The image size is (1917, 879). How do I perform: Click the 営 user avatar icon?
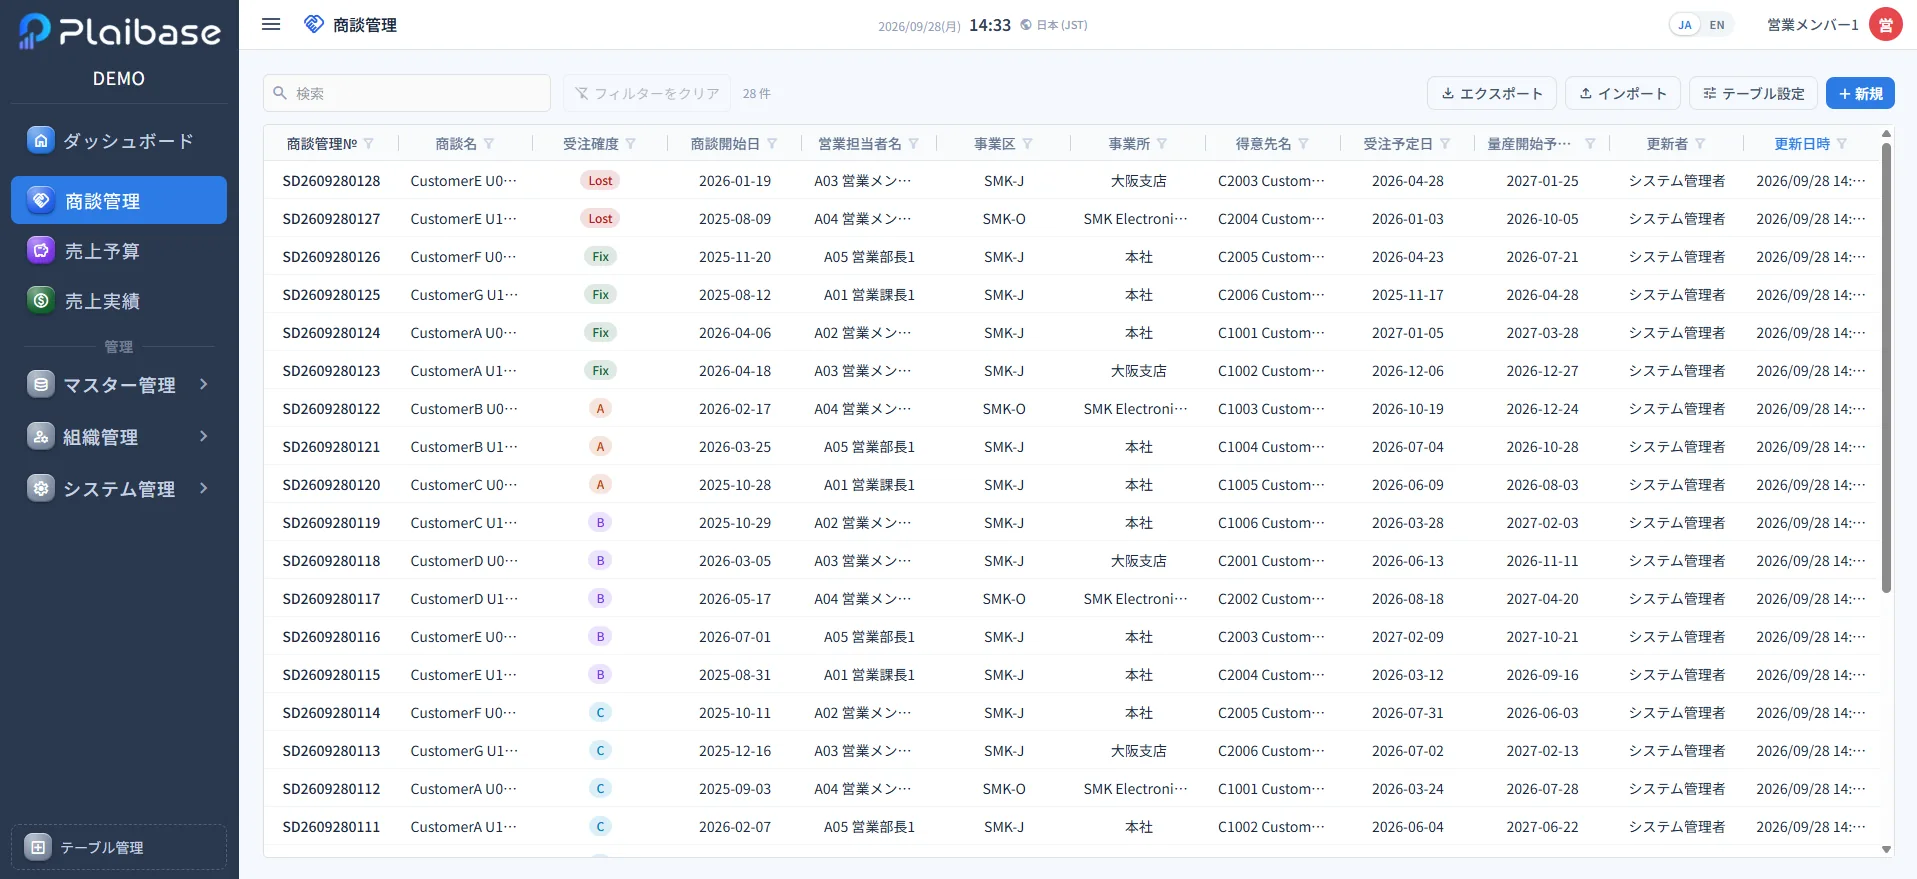(1885, 25)
